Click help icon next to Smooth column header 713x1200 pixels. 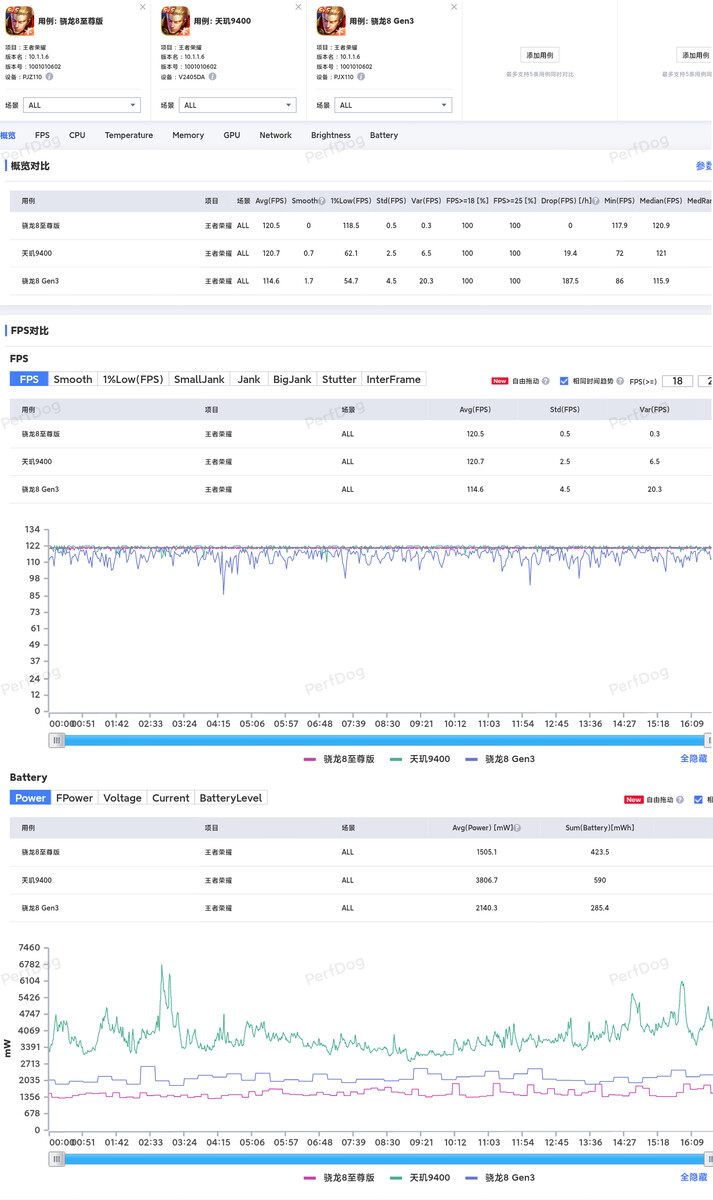point(322,201)
